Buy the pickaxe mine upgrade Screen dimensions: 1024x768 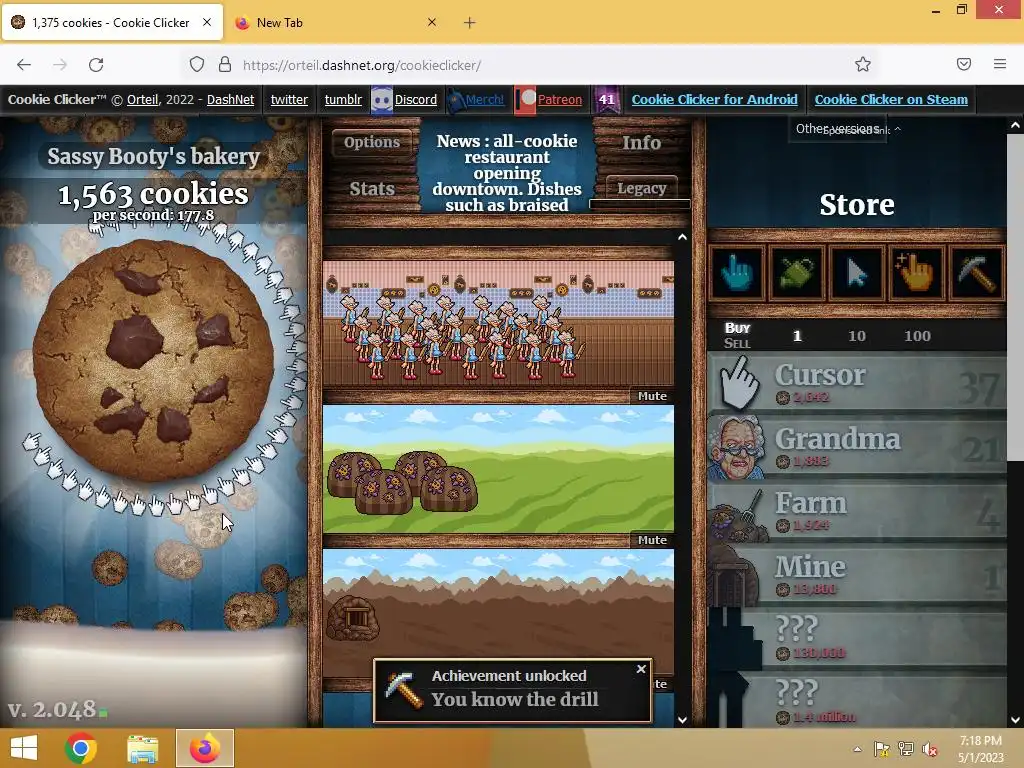tap(976, 272)
